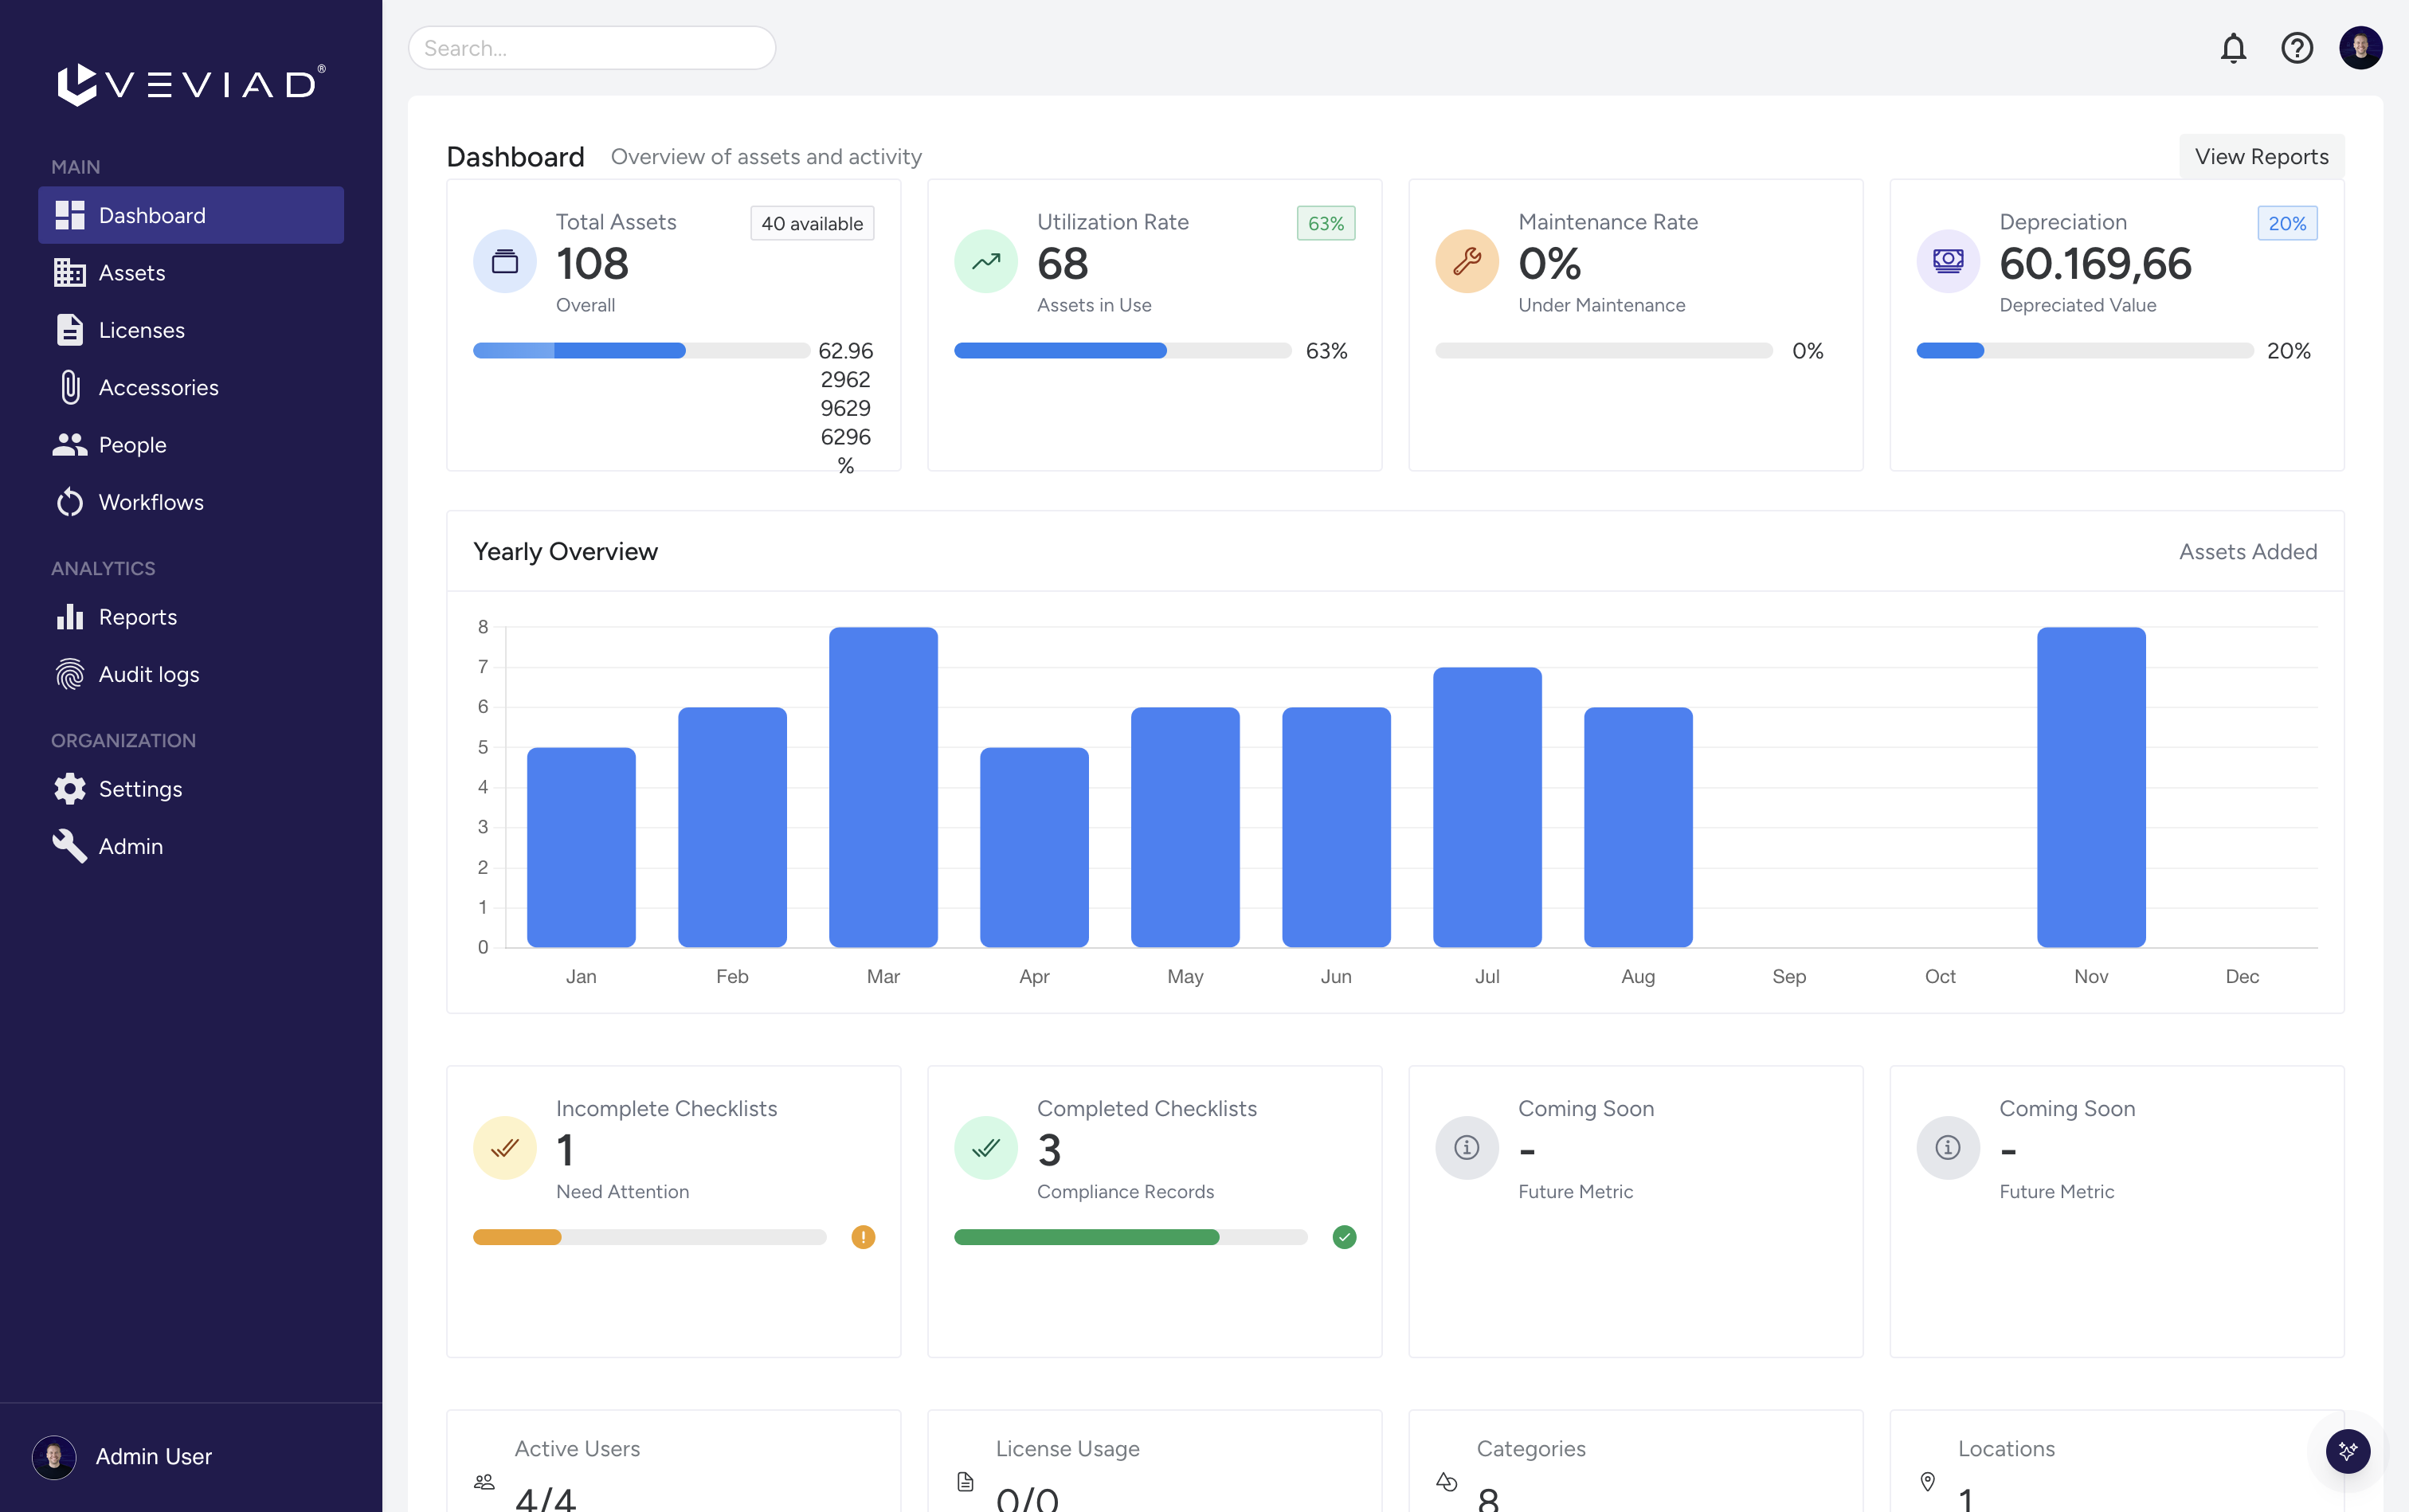Screen dimensions: 2409x1512
Task: Navigate to Workflows section
Action: (150, 502)
